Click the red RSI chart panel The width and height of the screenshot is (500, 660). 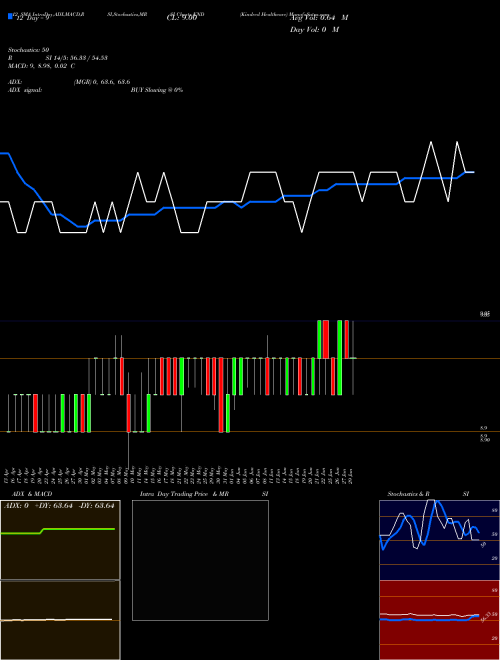(439, 620)
